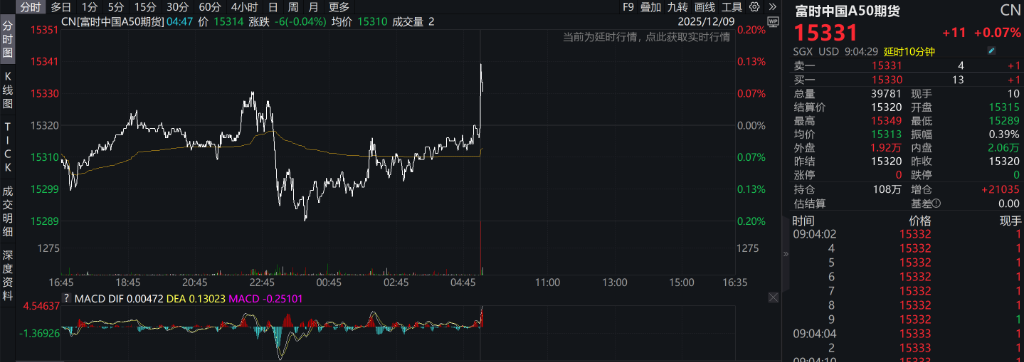Click the 15341 price axis label
Viewport: 1024px width, 362px height.
click(44, 62)
